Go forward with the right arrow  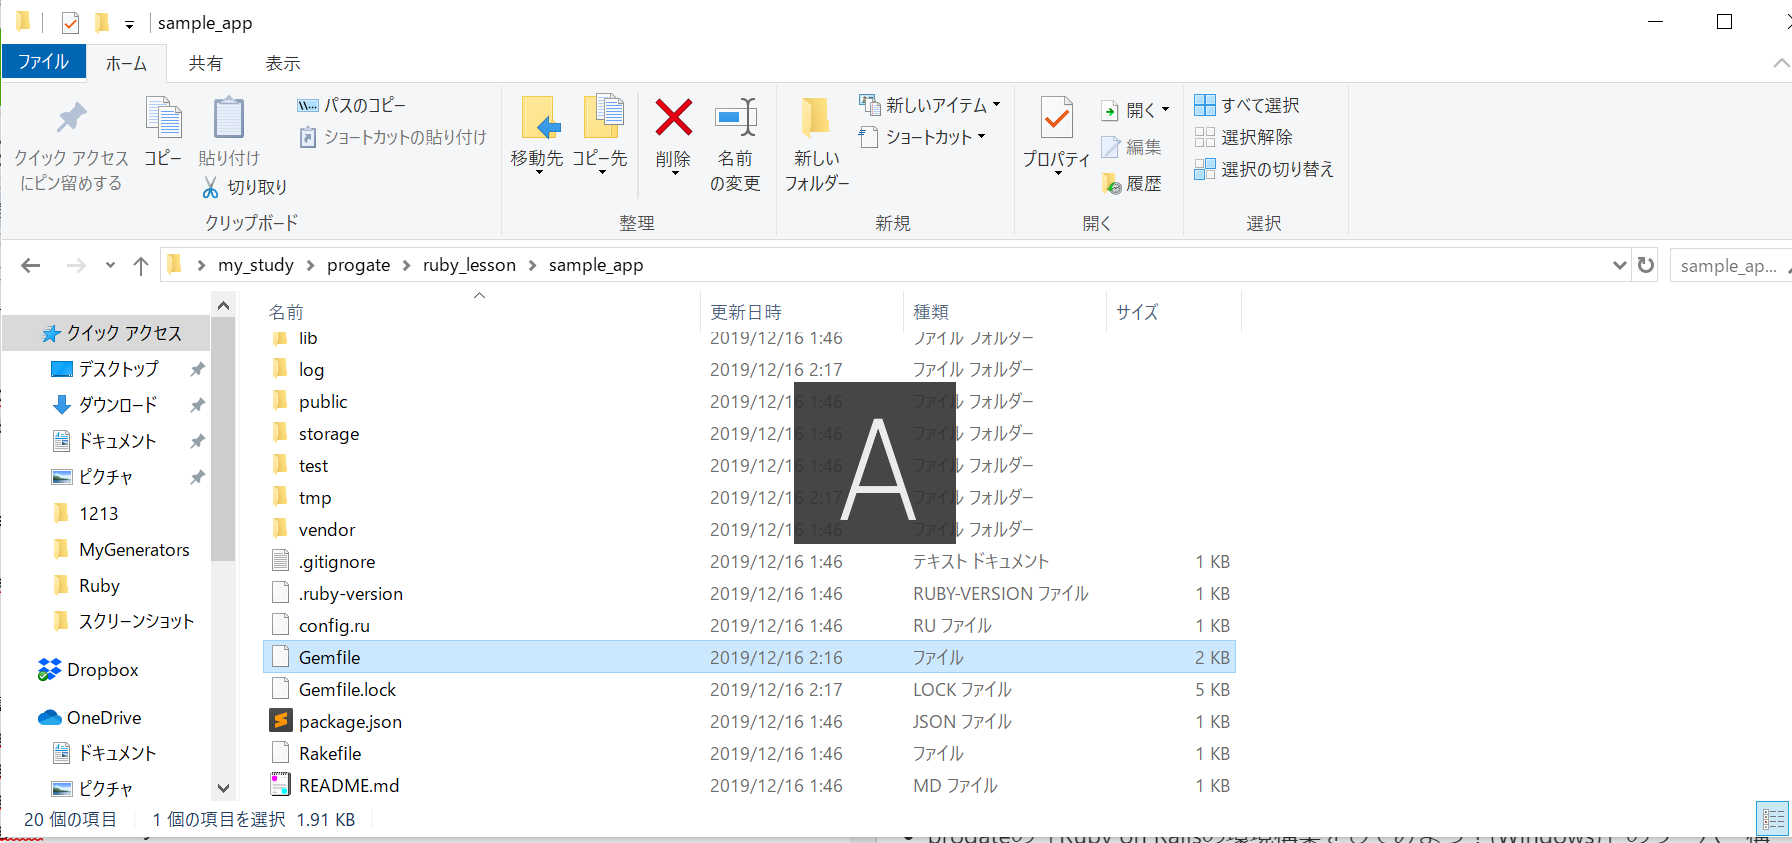[76, 265]
